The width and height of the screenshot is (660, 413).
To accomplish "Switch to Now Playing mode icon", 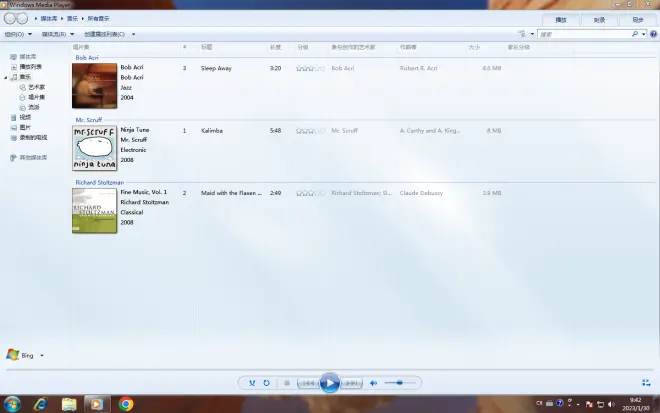I will 645,383.
